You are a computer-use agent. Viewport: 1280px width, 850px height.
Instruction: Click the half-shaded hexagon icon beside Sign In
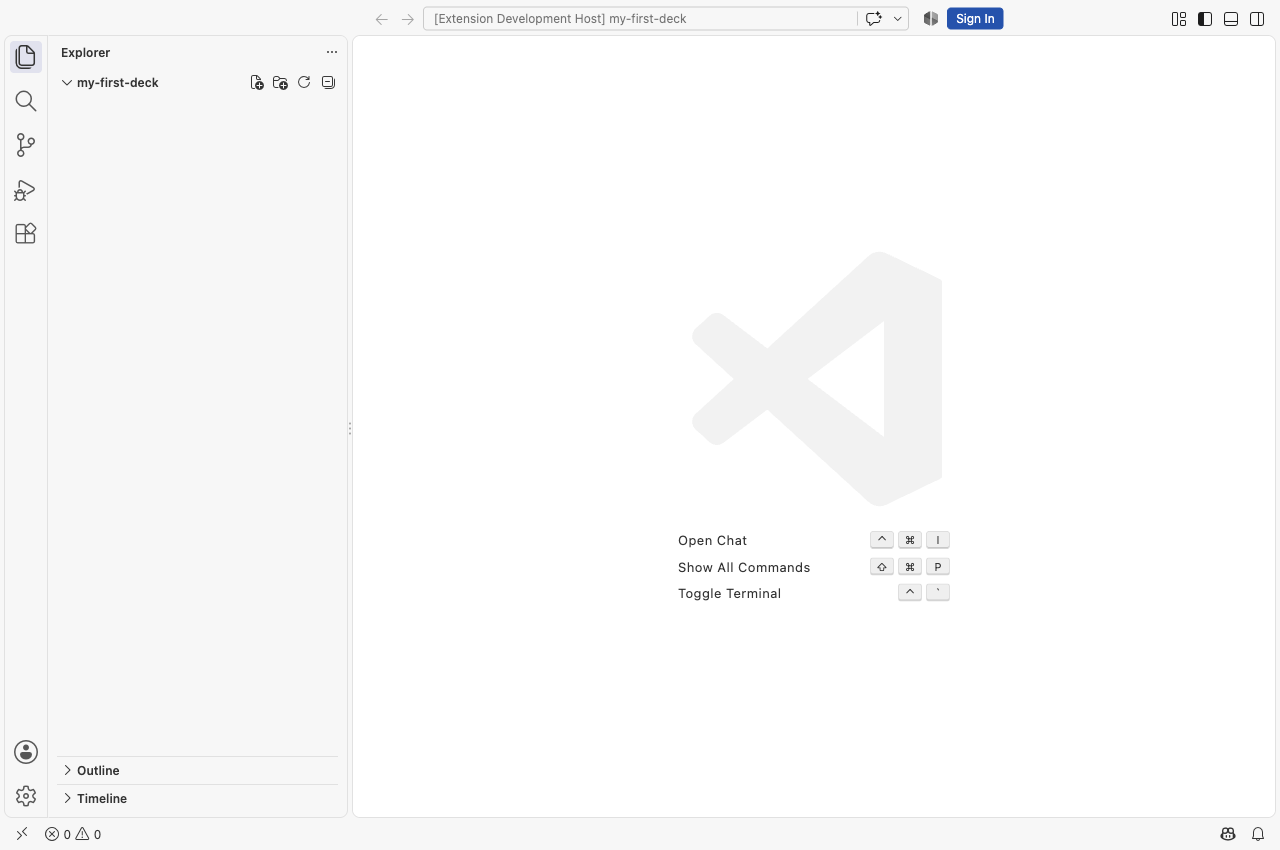coord(931,19)
